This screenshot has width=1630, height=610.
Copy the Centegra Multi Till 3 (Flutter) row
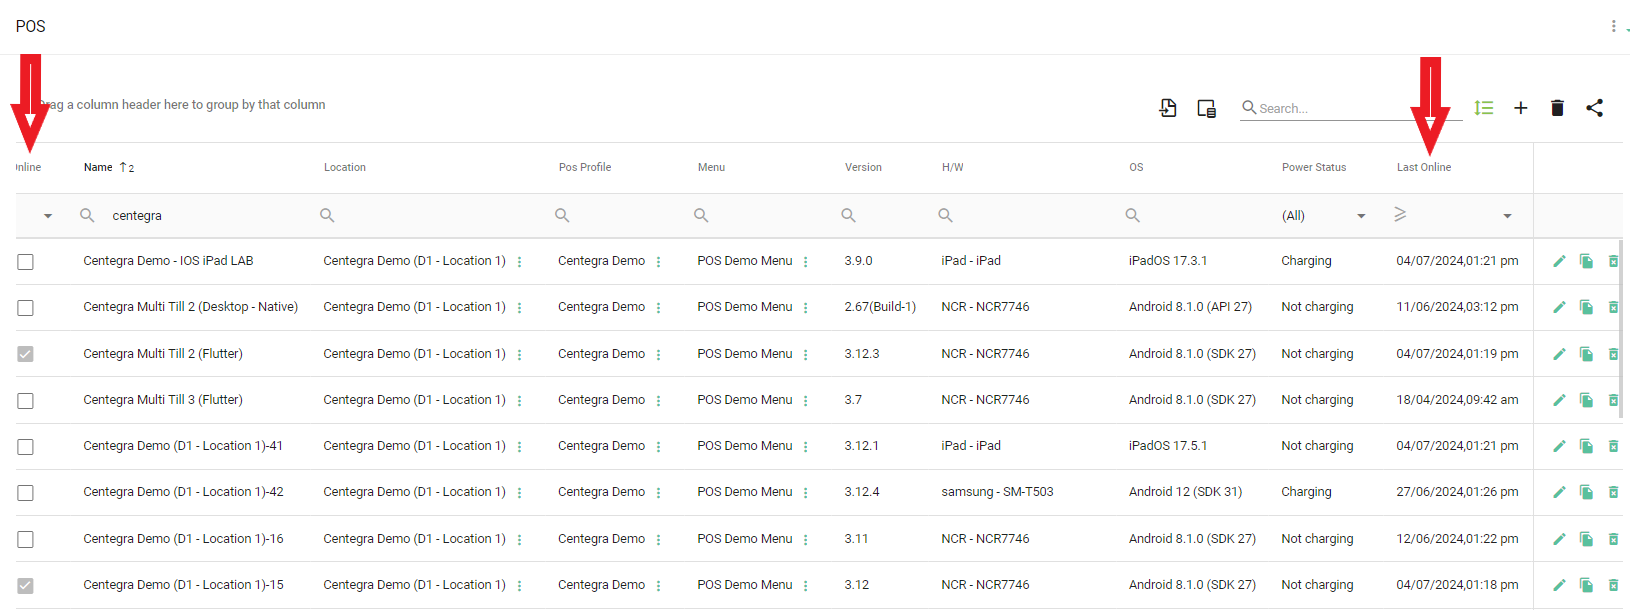[1586, 400]
